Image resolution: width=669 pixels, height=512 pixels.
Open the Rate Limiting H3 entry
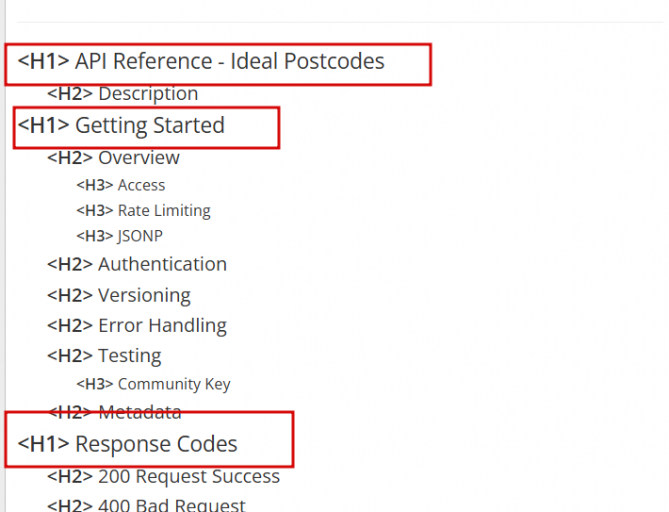[x=143, y=211]
